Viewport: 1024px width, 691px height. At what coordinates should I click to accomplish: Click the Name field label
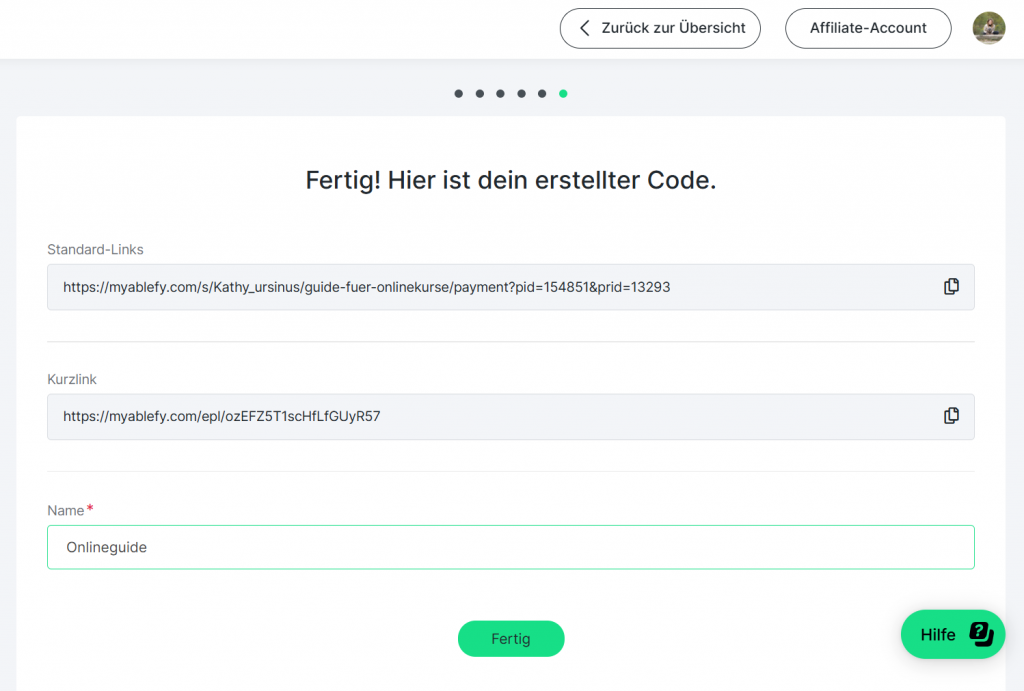pyautogui.click(x=66, y=510)
